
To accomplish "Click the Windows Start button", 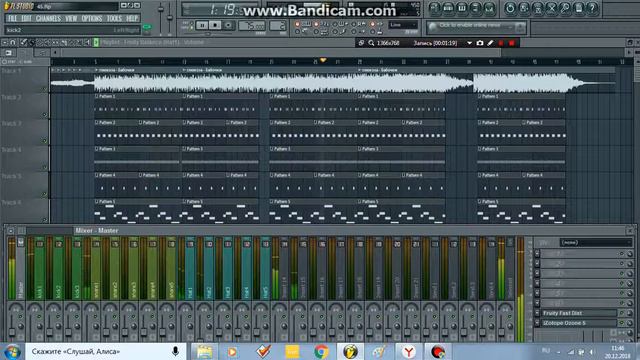I will point(12,351).
